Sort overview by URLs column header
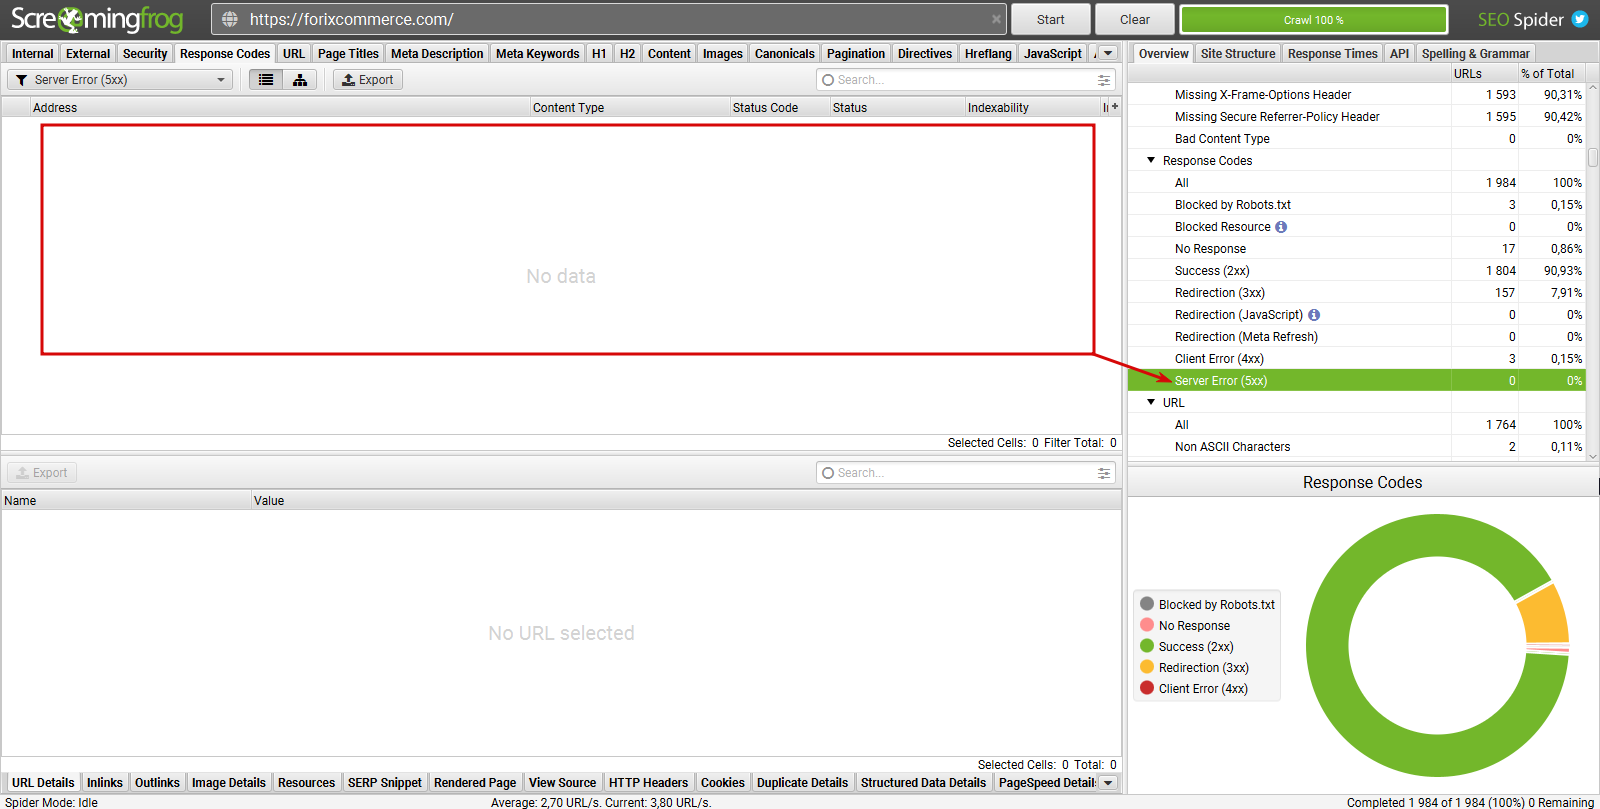 click(1484, 74)
